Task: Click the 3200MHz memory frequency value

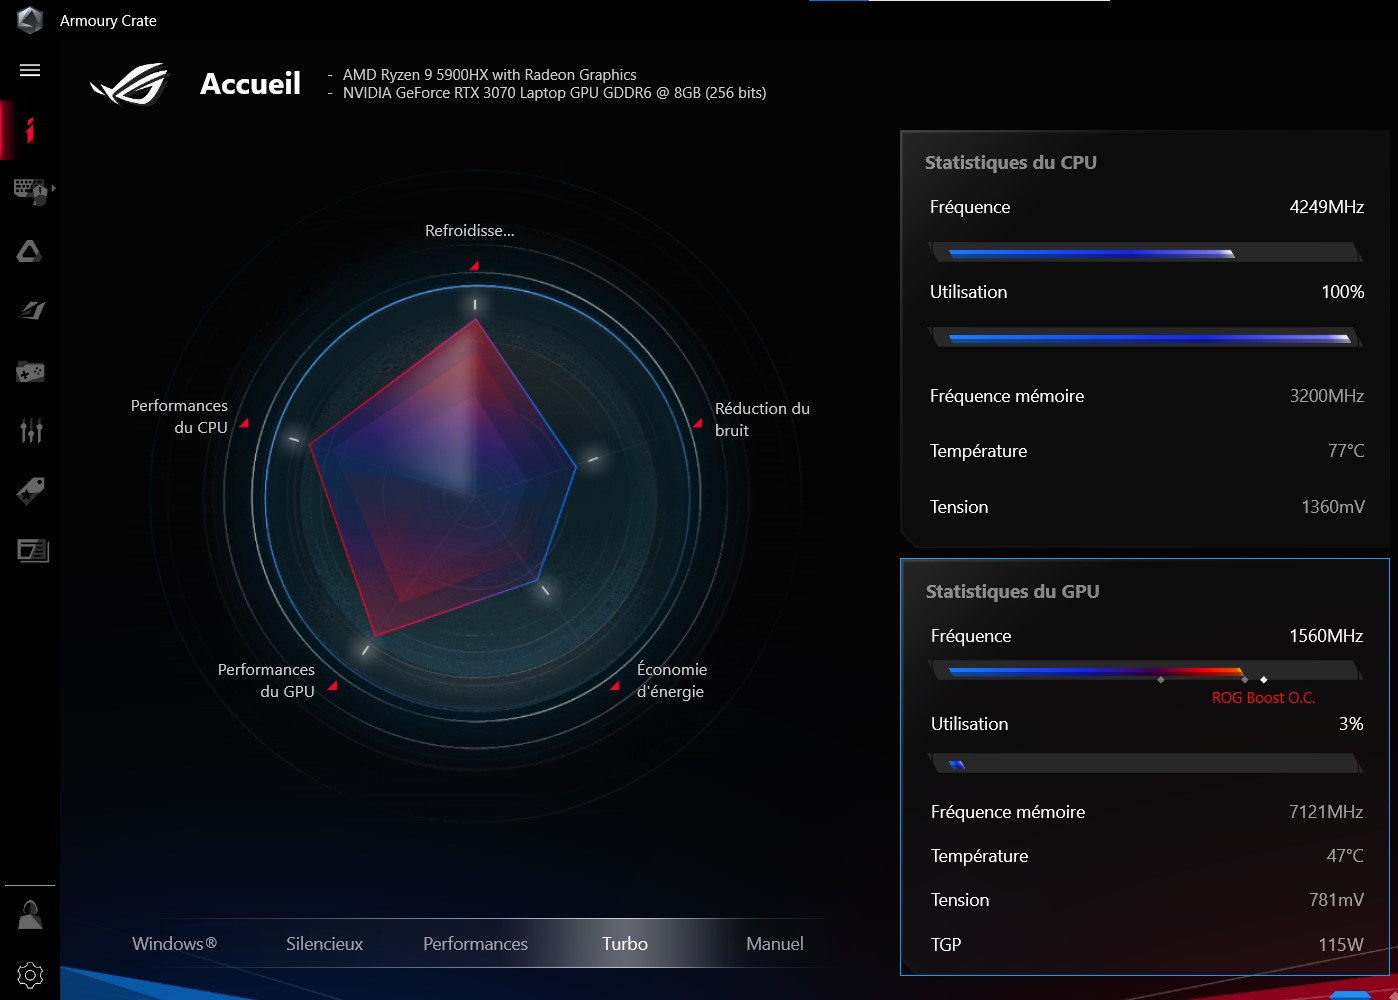Action: [1327, 396]
